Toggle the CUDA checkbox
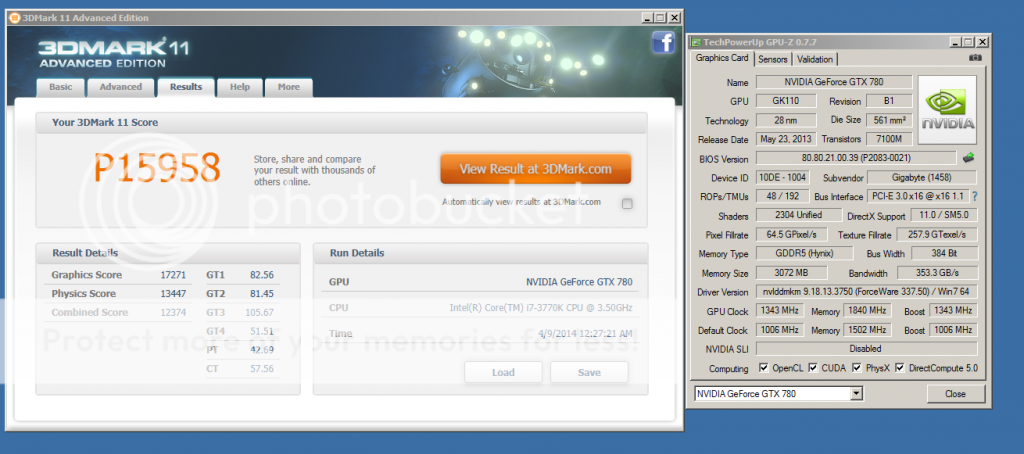The height and width of the screenshot is (454, 1024). [813, 367]
